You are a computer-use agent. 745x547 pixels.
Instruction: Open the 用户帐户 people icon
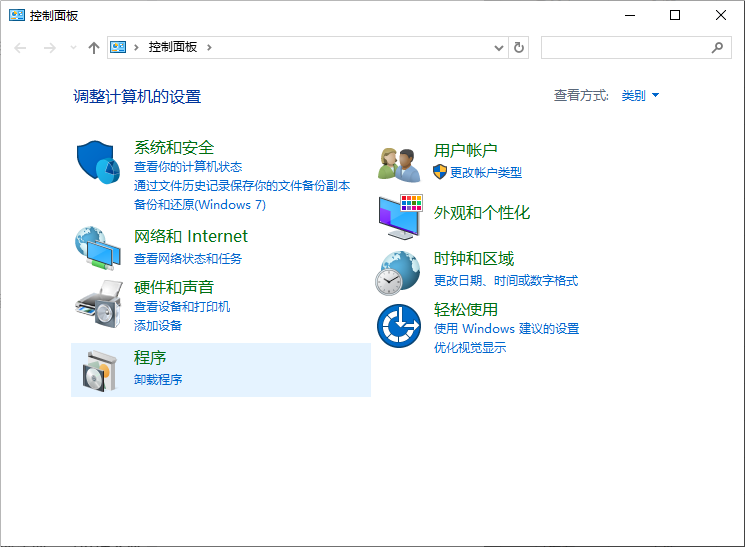coord(399,164)
